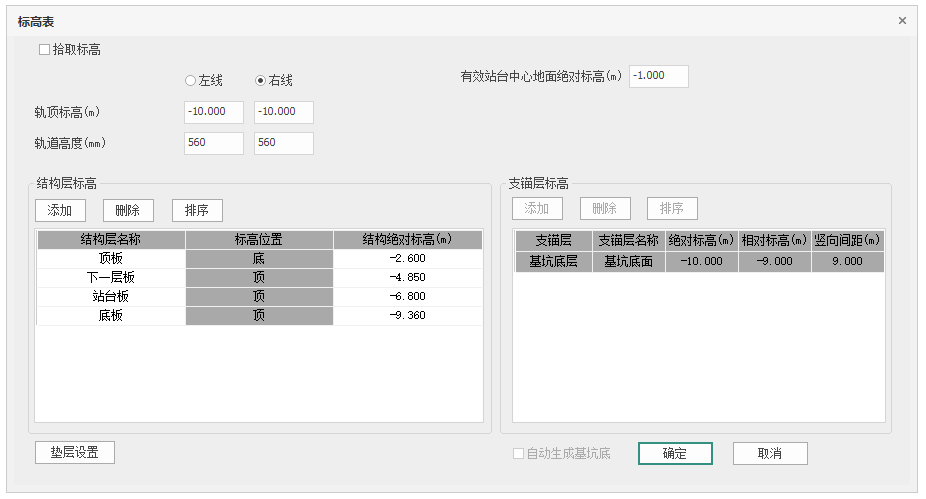This screenshot has width=926, height=499.
Task: Click the -2.600 absolute elevation cell
Action: 408,259
